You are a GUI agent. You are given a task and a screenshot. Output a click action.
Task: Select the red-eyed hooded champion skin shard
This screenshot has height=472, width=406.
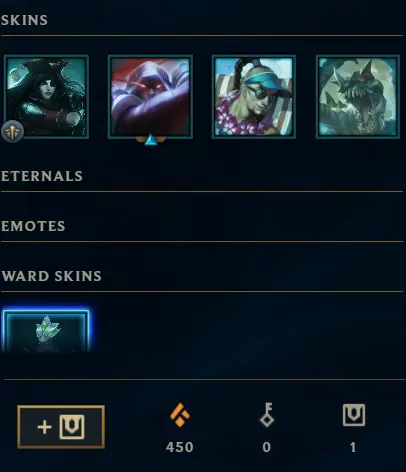150,97
